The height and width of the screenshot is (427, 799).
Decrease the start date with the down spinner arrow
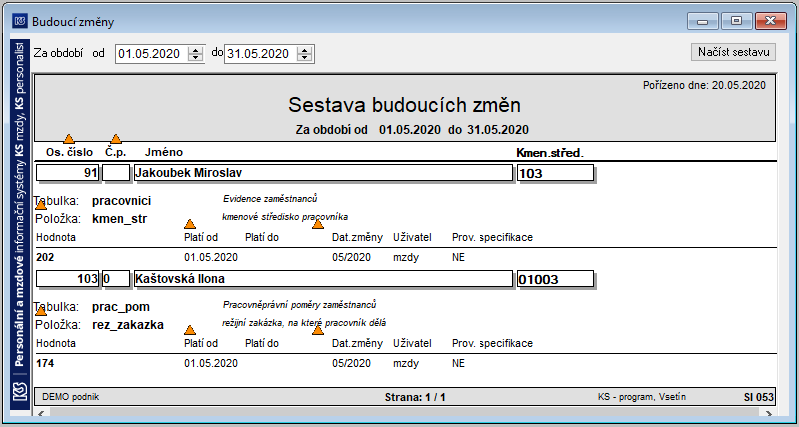click(x=195, y=58)
